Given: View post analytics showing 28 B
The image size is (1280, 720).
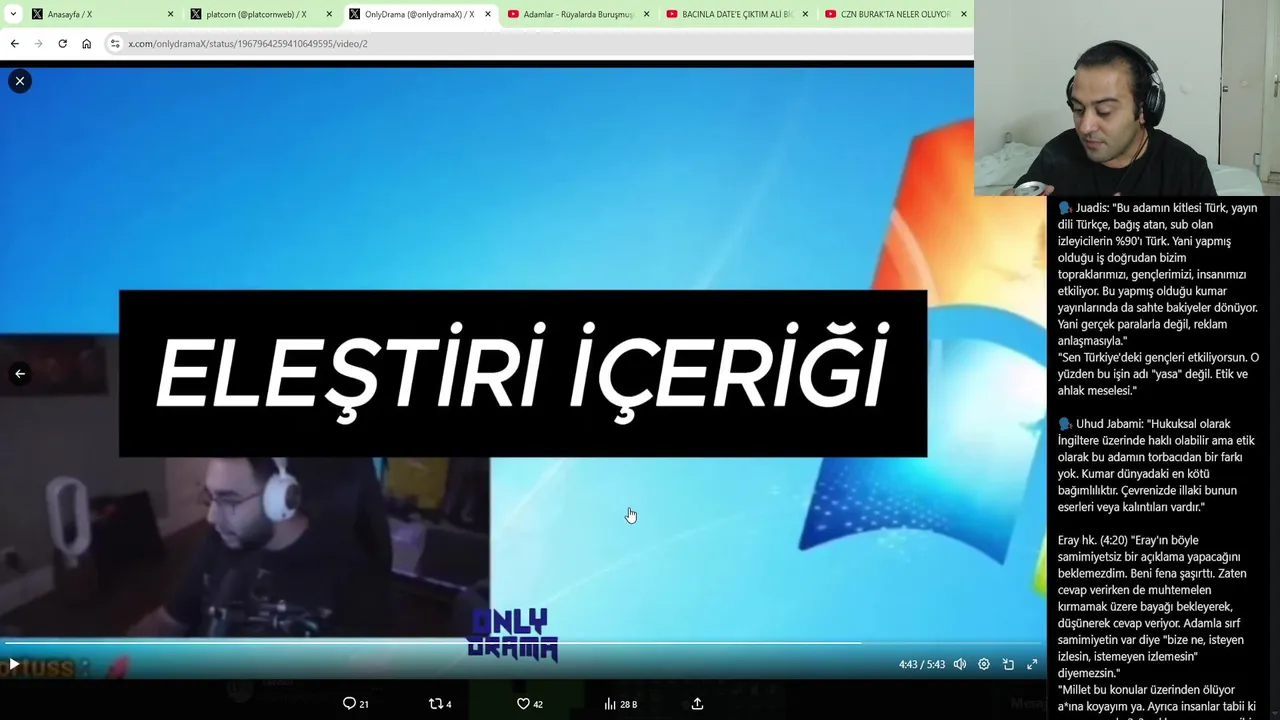Looking at the screenshot, I should click(620, 704).
